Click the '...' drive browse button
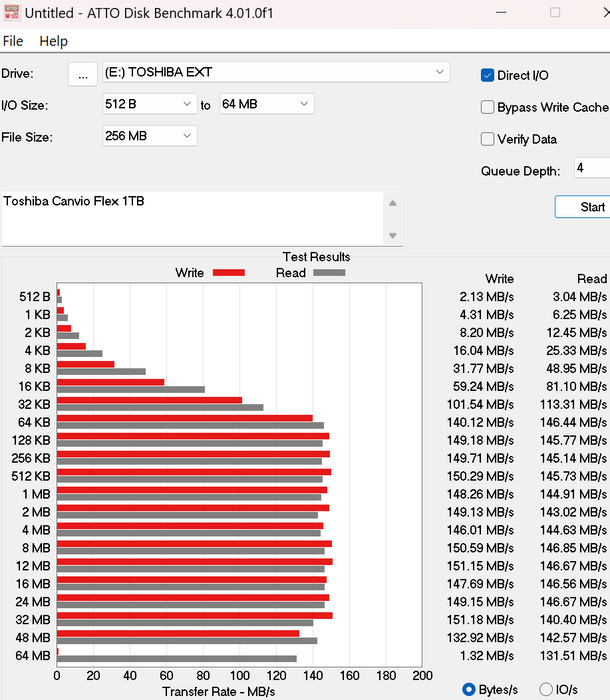The width and height of the screenshot is (610, 700). pyautogui.click(x=82, y=73)
